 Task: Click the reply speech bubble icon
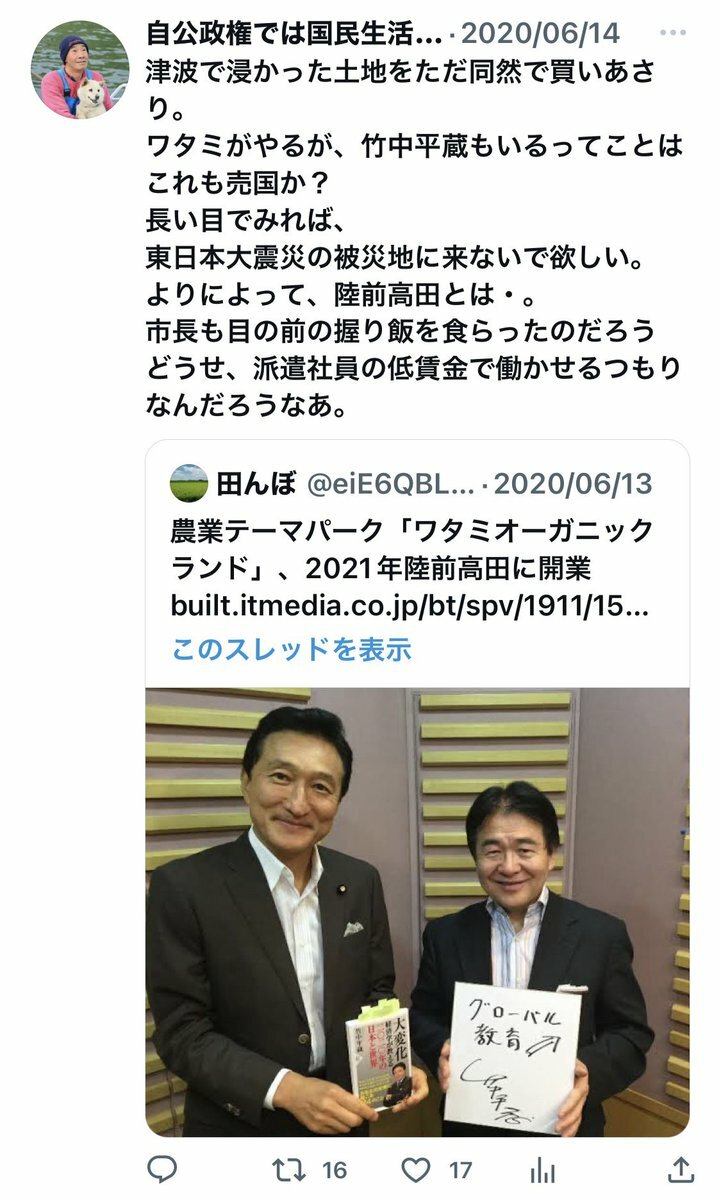162,1169
